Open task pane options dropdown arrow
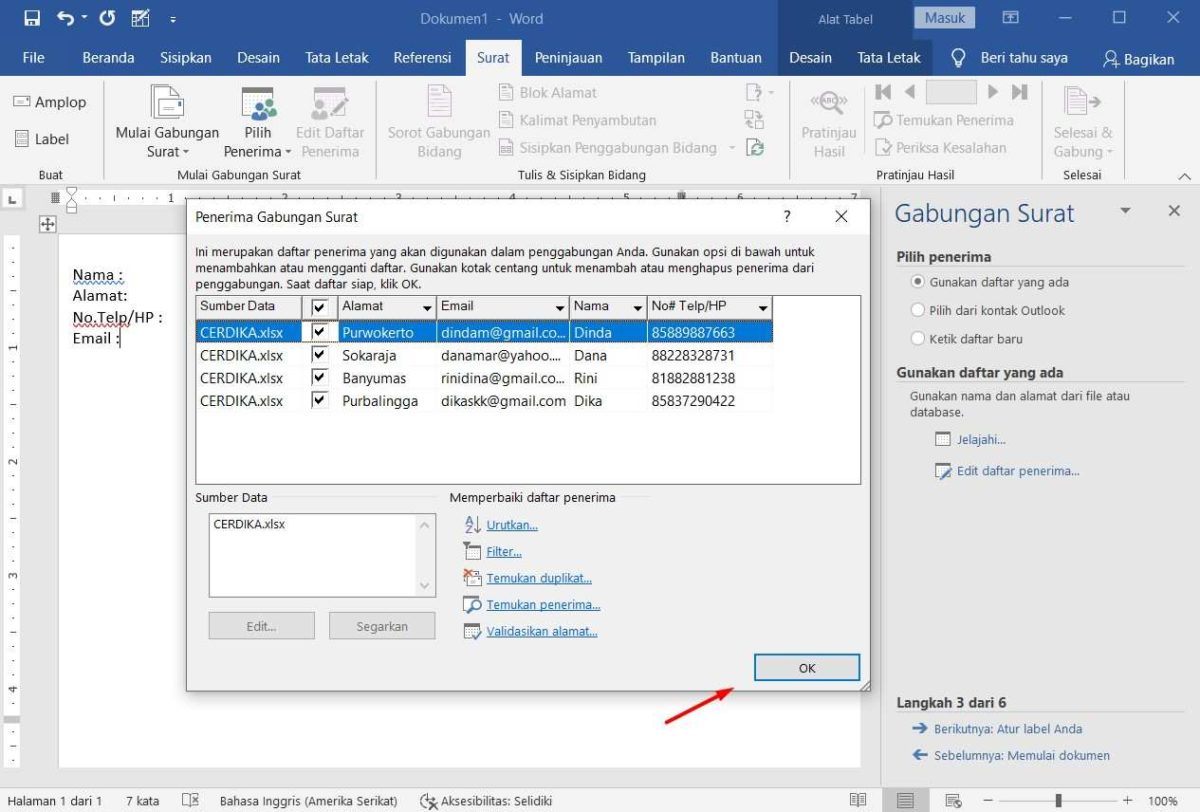 click(1125, 211)
